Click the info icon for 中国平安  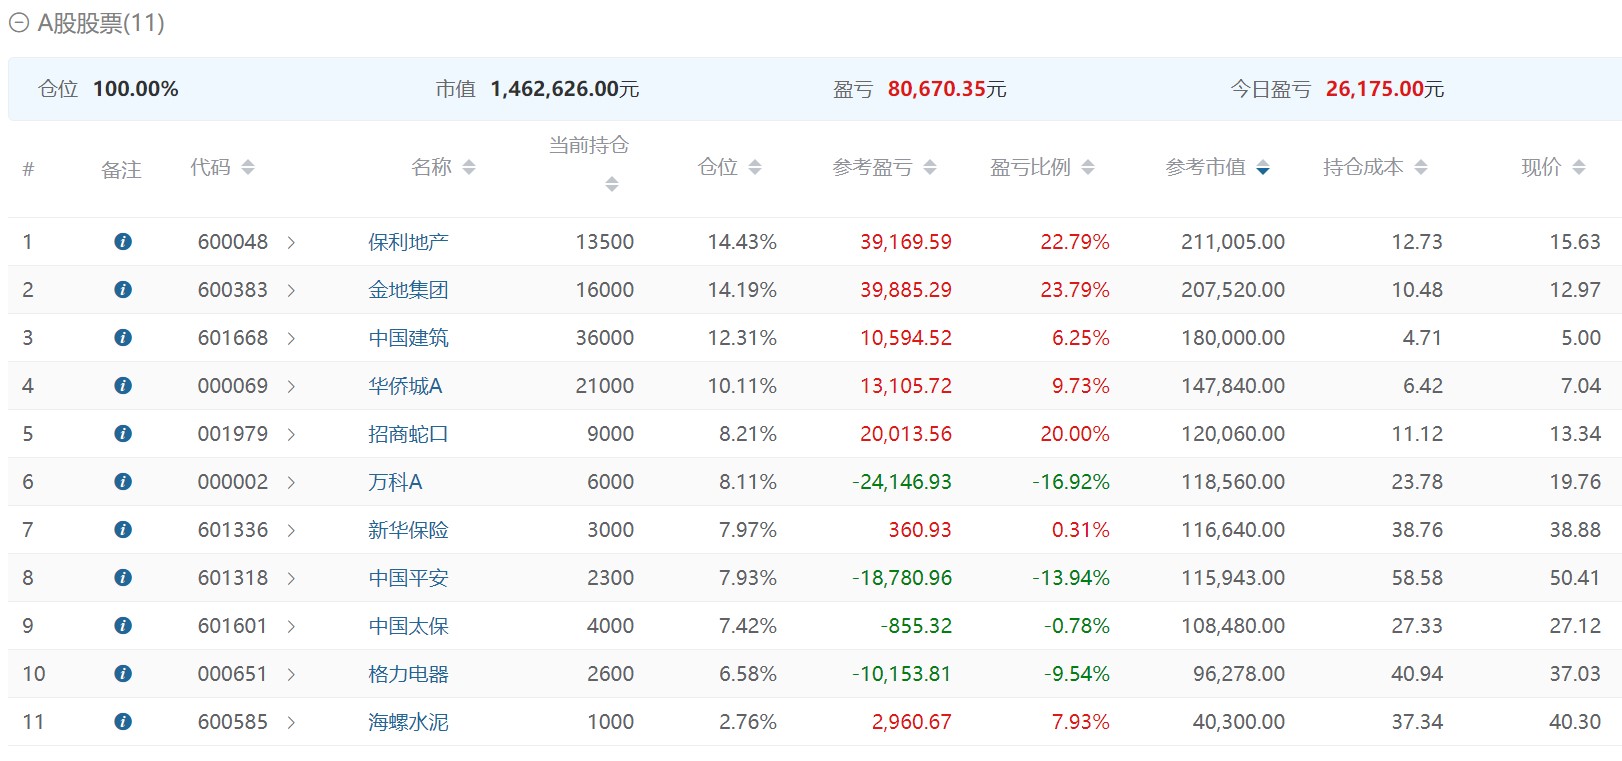pos(123,578)
